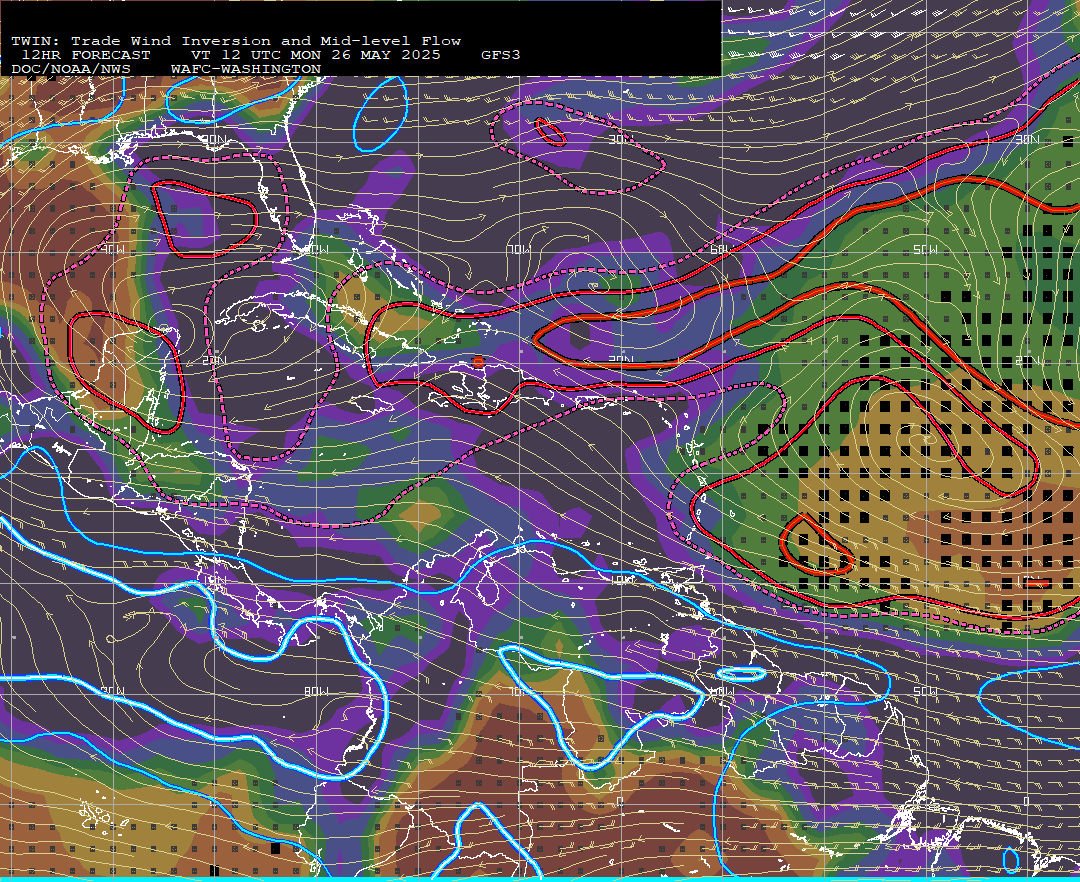
Task: Select the '10N' label over Central America
Action: pos(214,580)
